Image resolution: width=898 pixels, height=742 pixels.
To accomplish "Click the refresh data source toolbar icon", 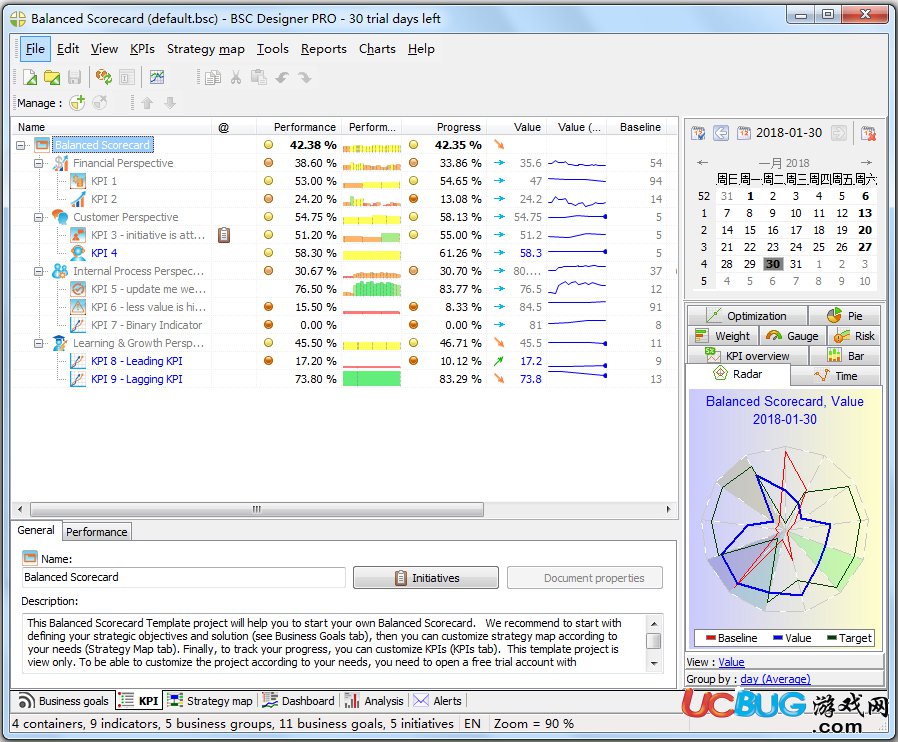I will coord(104,77).
